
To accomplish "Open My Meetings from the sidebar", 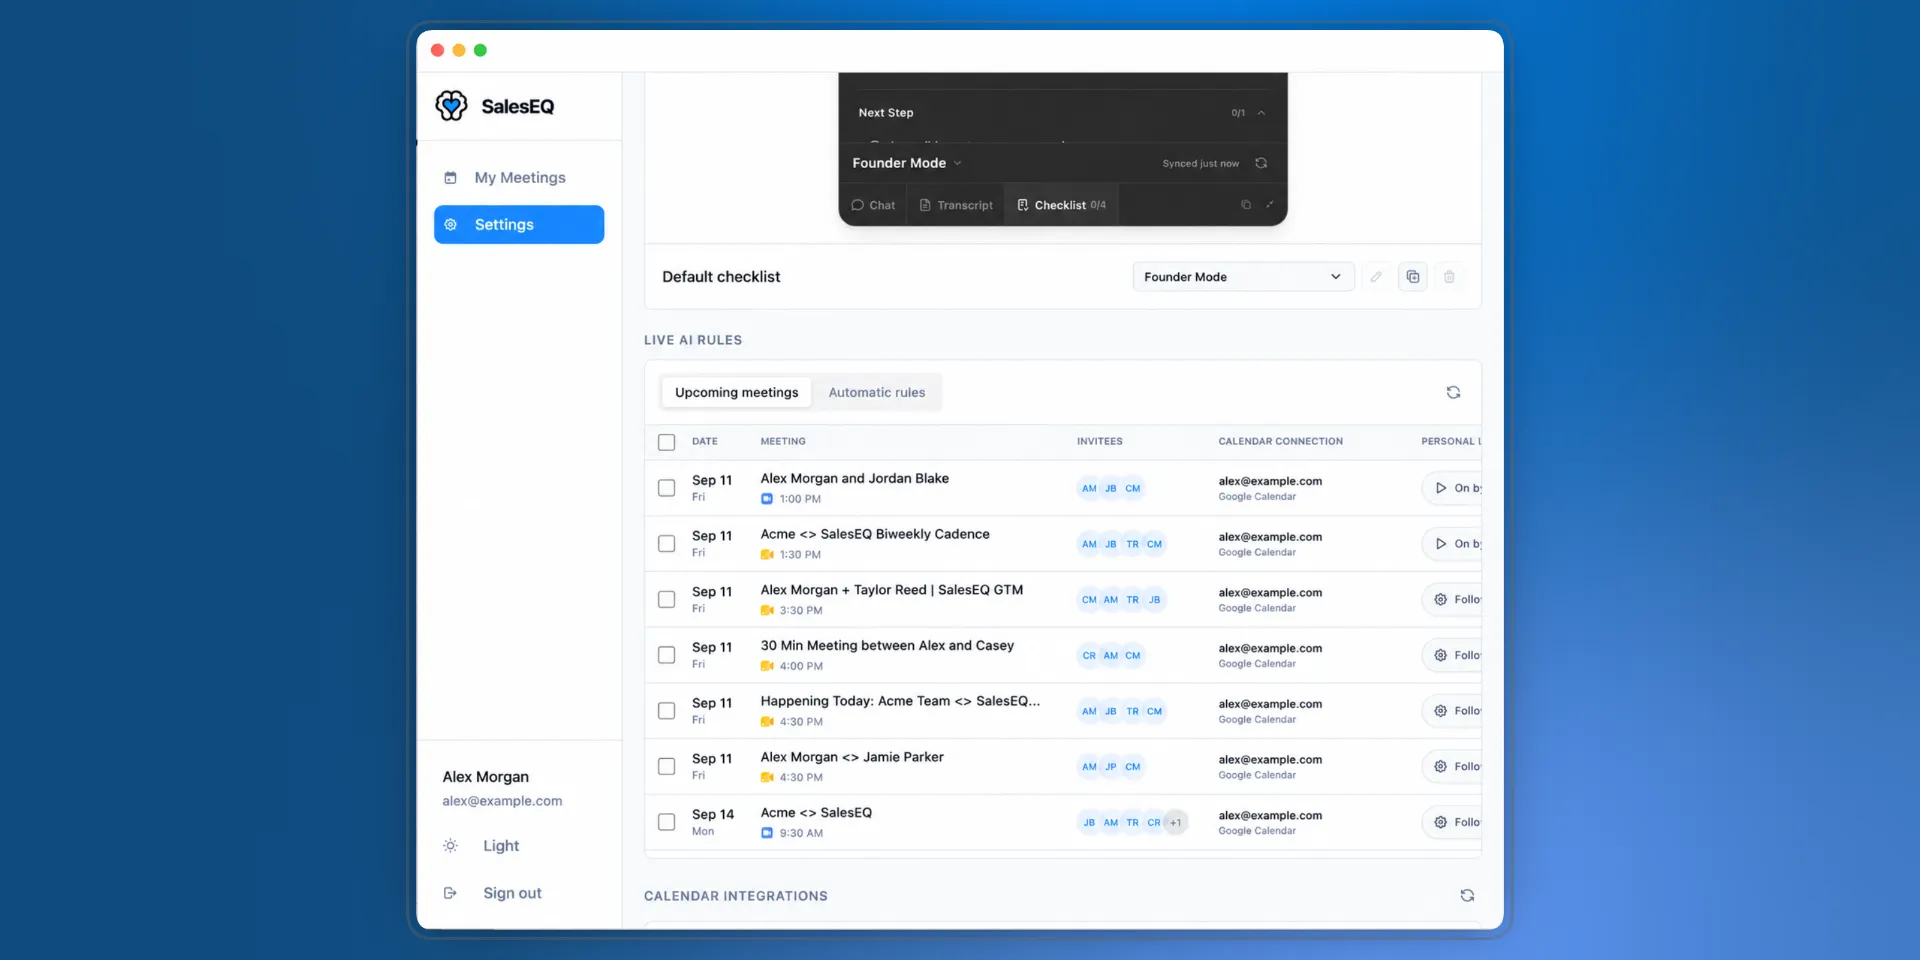I will pos(519,177).
